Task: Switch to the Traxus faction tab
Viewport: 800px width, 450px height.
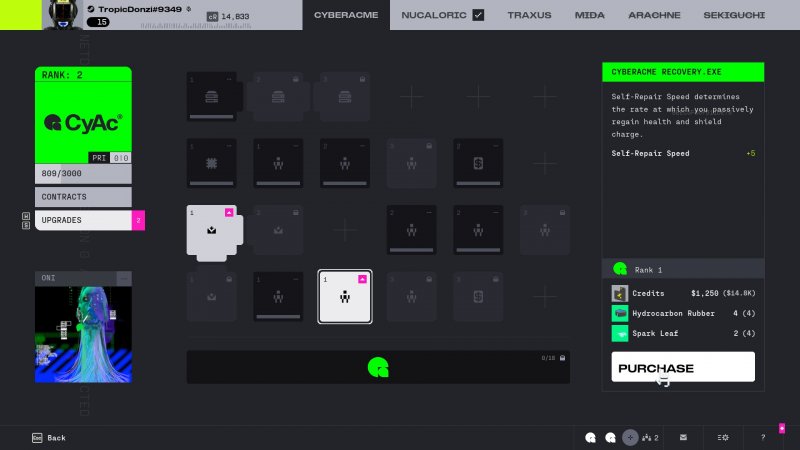Action: 529,15
